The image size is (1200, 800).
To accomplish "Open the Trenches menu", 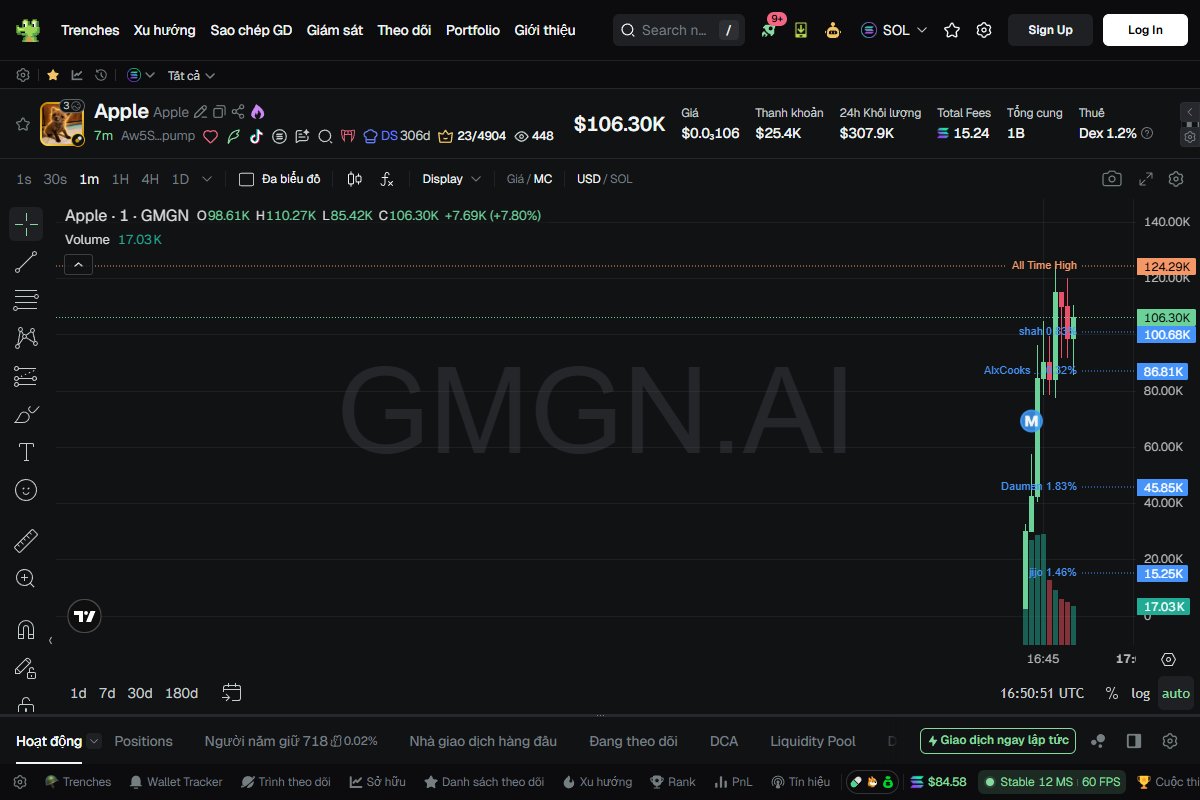I will 90,30.
